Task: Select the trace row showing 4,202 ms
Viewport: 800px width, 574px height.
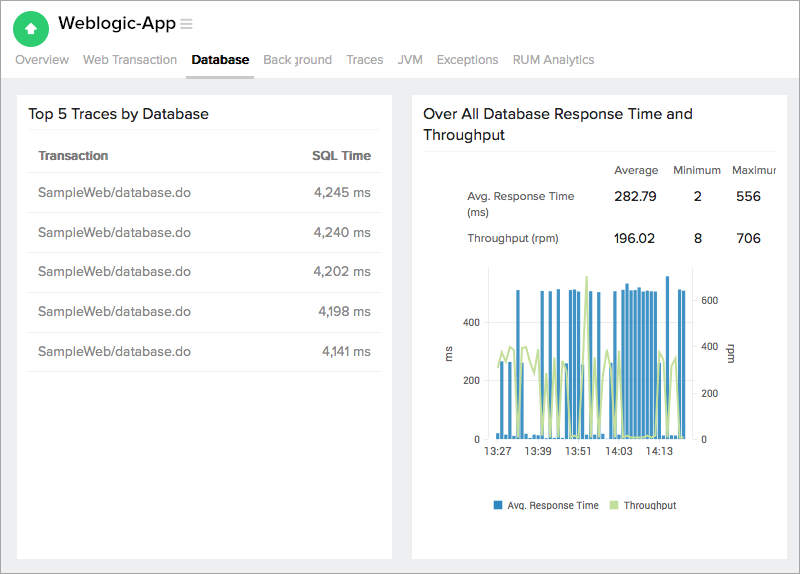Action: tap(114, 272)
